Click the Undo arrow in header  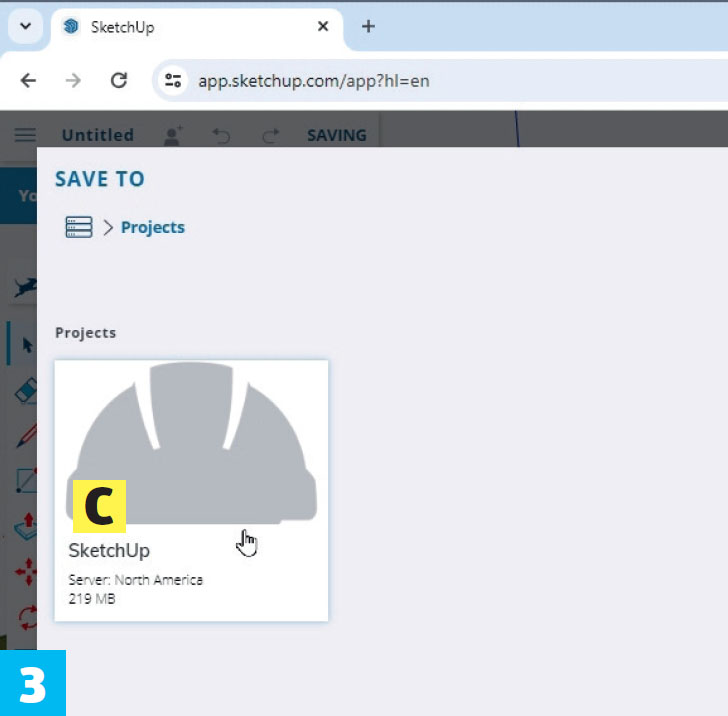pos(221,136)
